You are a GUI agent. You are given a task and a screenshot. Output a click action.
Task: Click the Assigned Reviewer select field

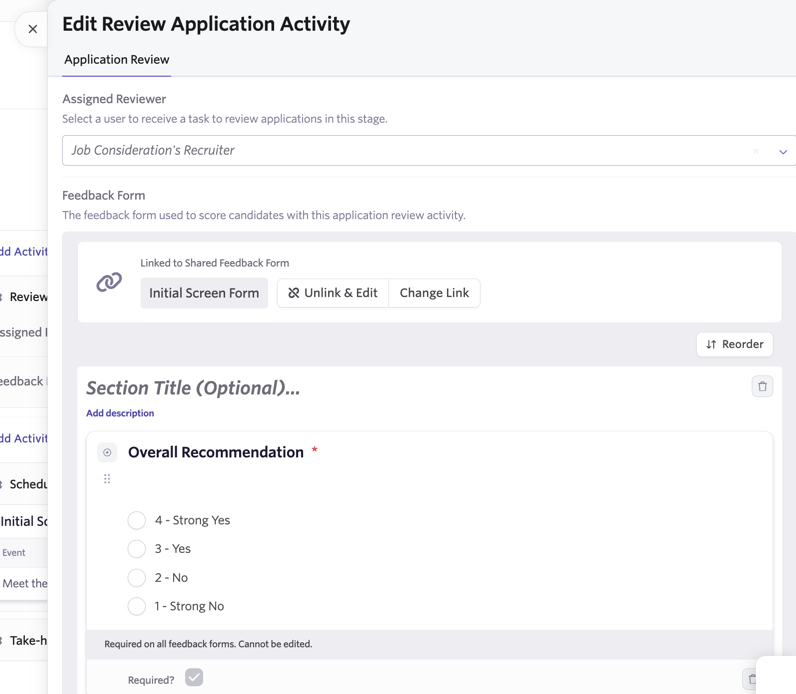coord(428,150)
